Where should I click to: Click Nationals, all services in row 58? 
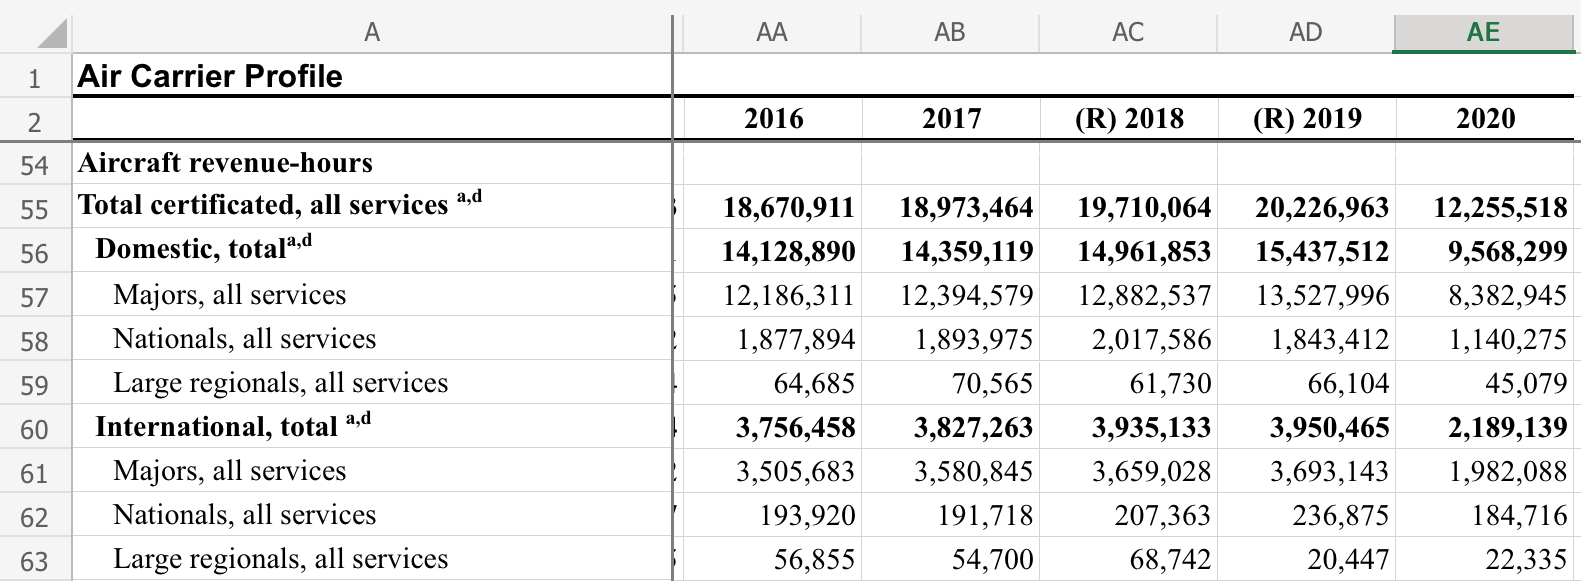tap(372, 339)
